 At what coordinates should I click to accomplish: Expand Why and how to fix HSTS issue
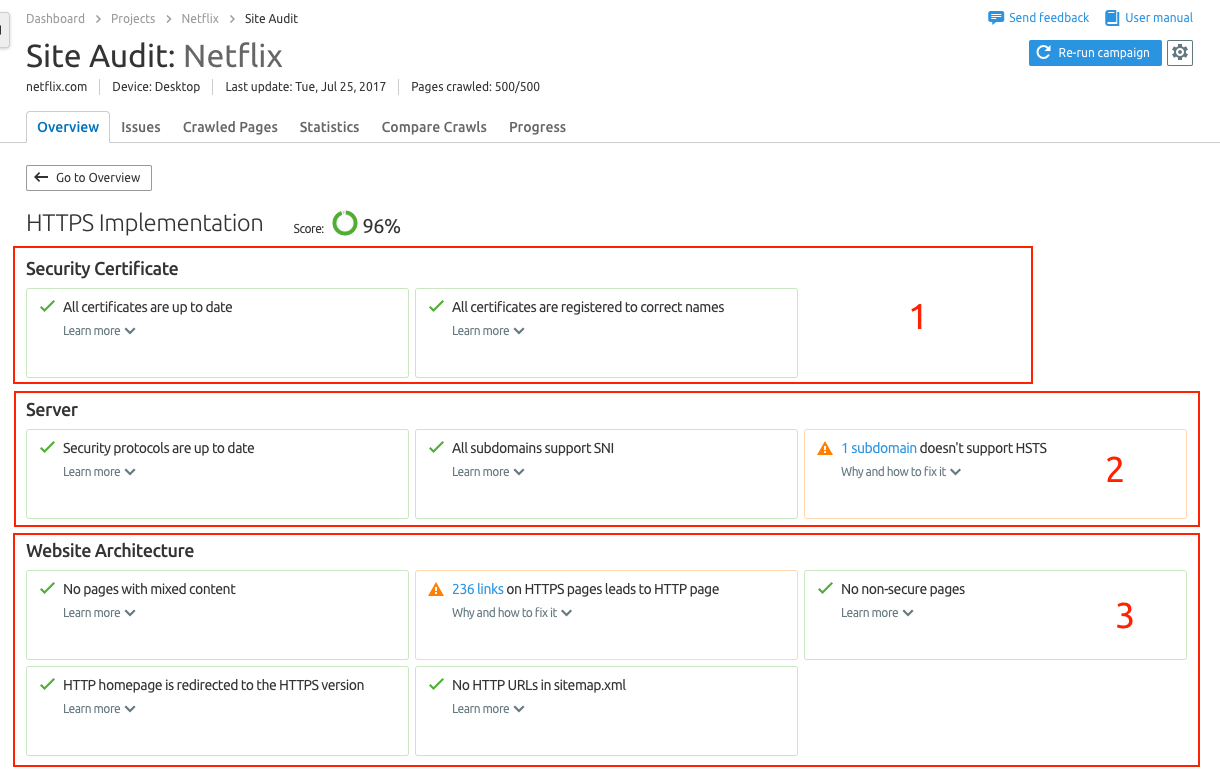[x=901, y=472]
